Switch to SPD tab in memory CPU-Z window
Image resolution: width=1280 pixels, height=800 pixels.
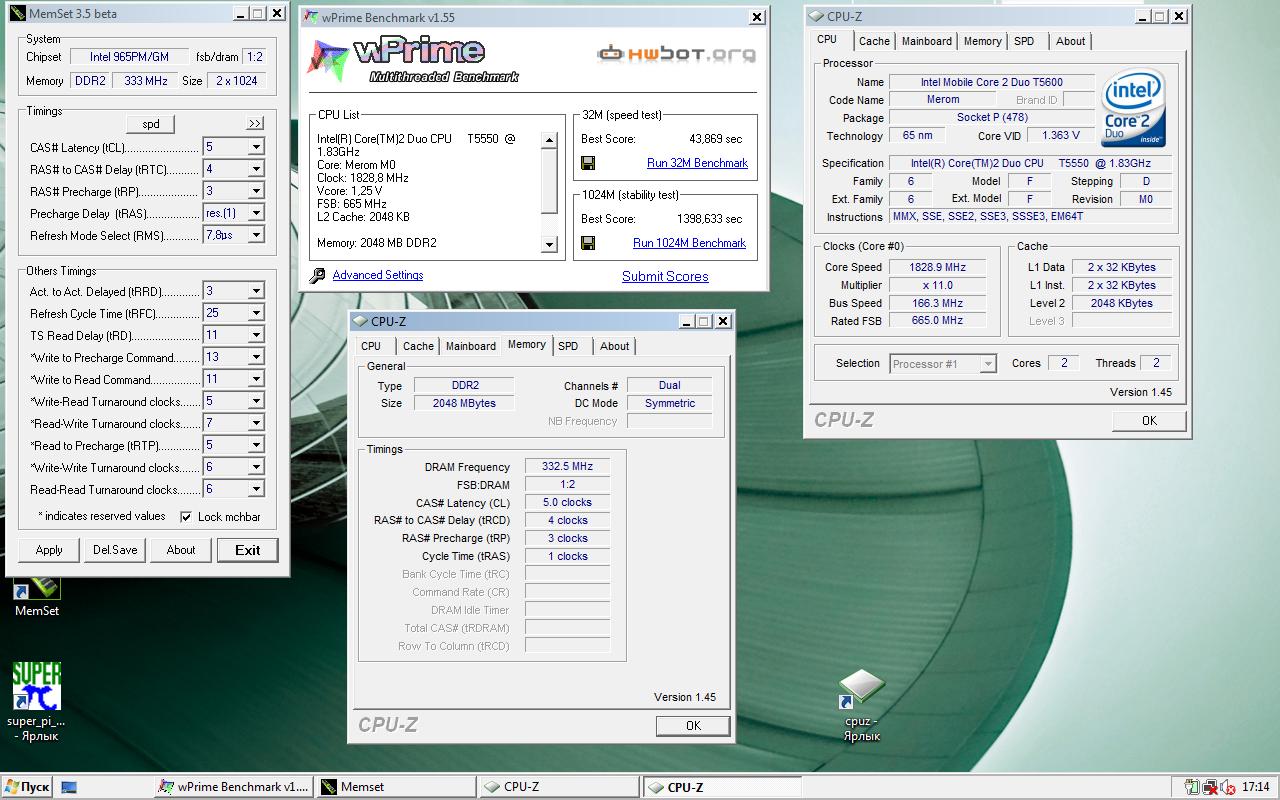(x=568, y=346)
